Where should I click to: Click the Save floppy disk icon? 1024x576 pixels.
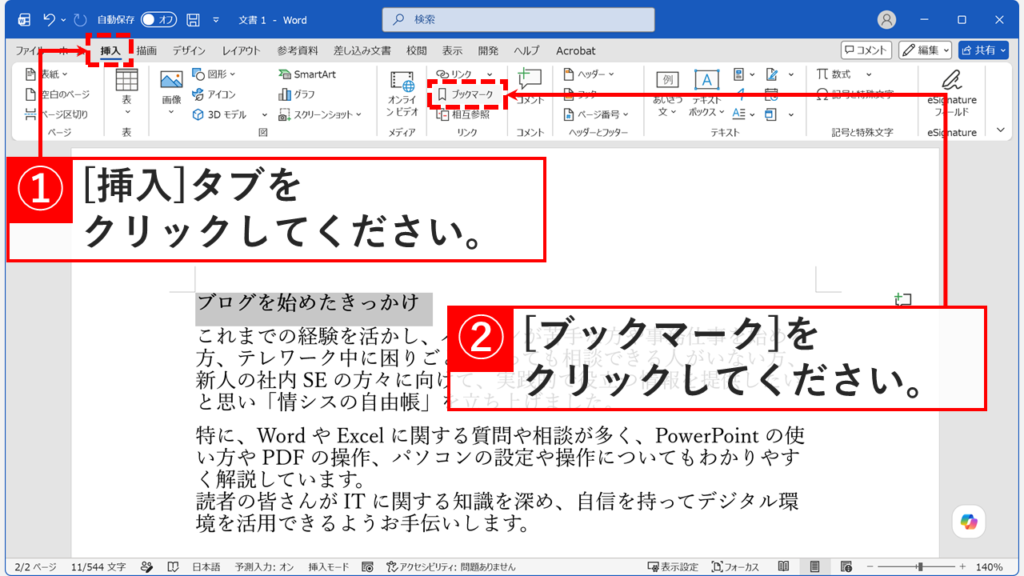coord(193,20)
